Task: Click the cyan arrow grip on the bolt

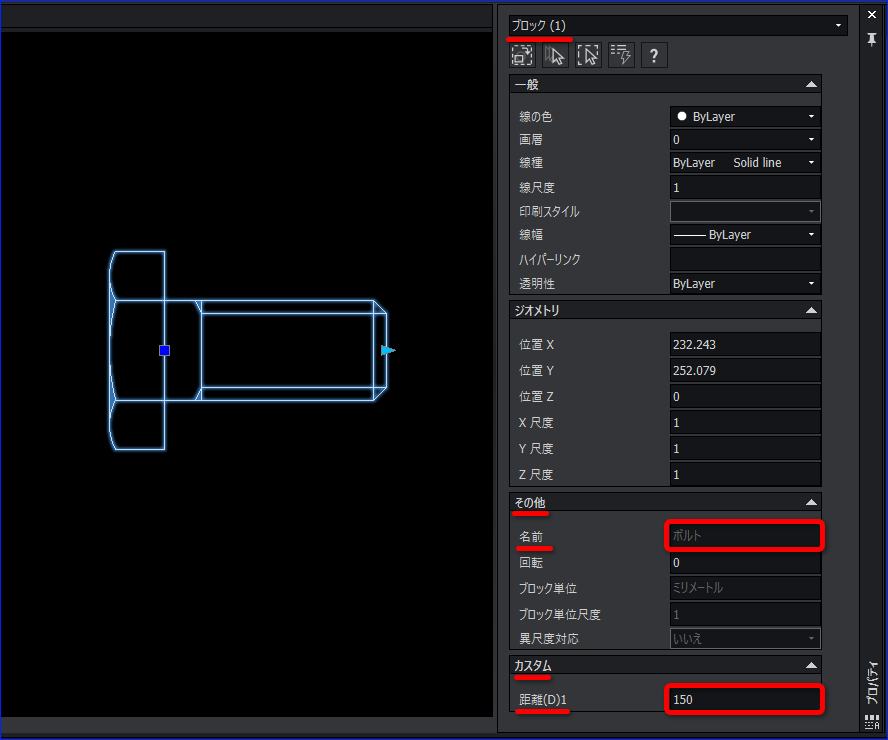Action: (x=388, y=350)
